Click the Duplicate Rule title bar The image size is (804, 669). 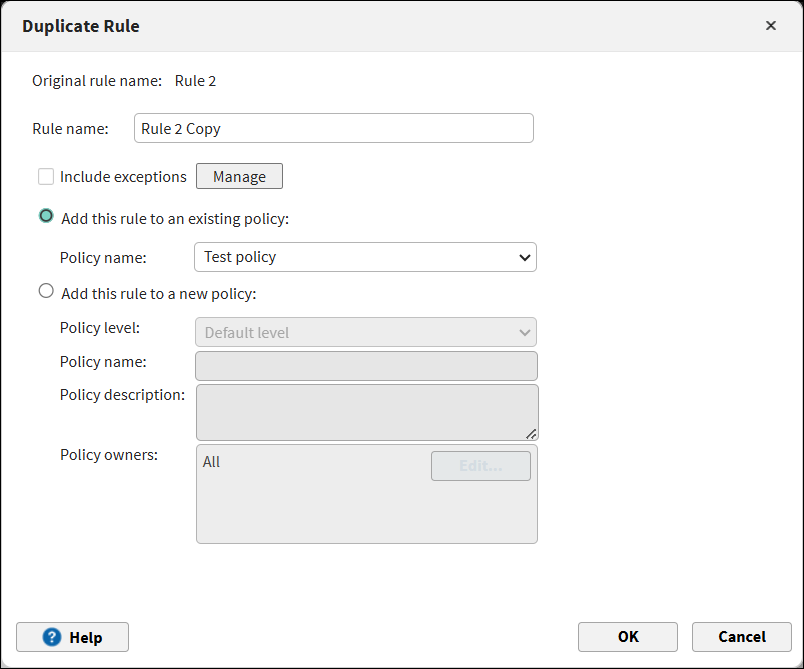[x=400, y=26]
